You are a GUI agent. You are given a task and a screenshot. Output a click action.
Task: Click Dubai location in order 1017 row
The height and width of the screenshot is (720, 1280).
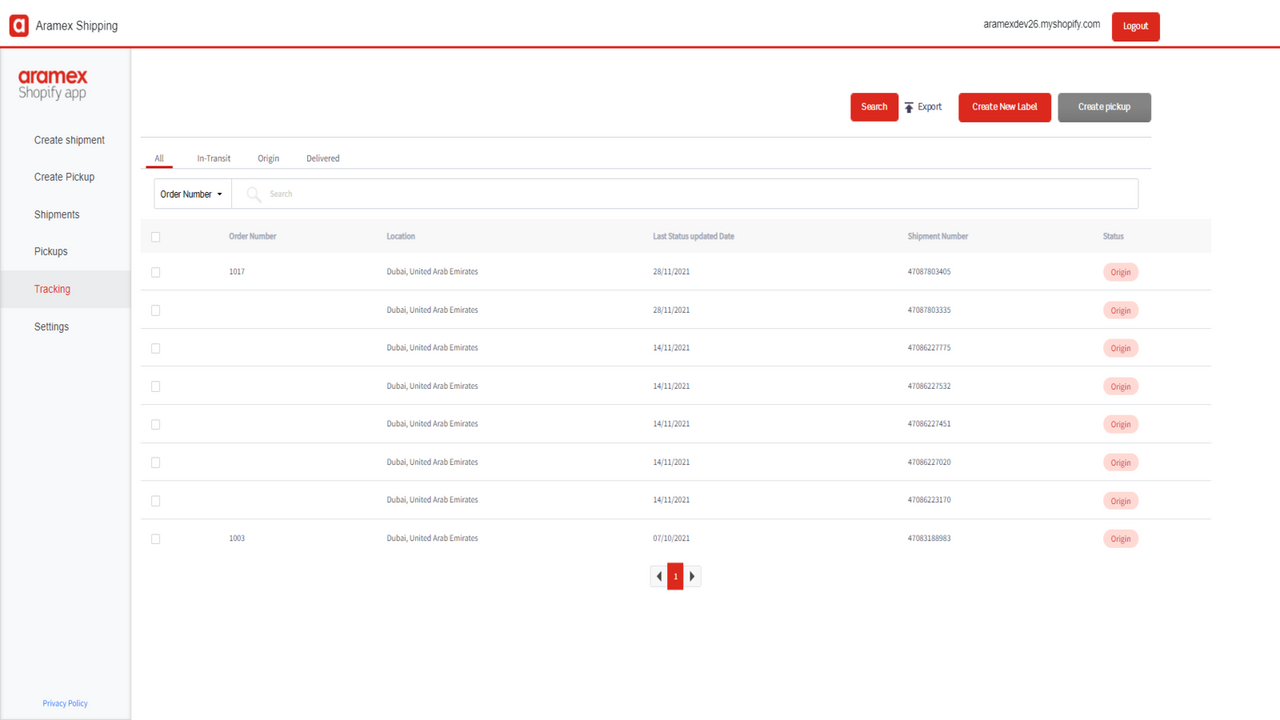432,272
